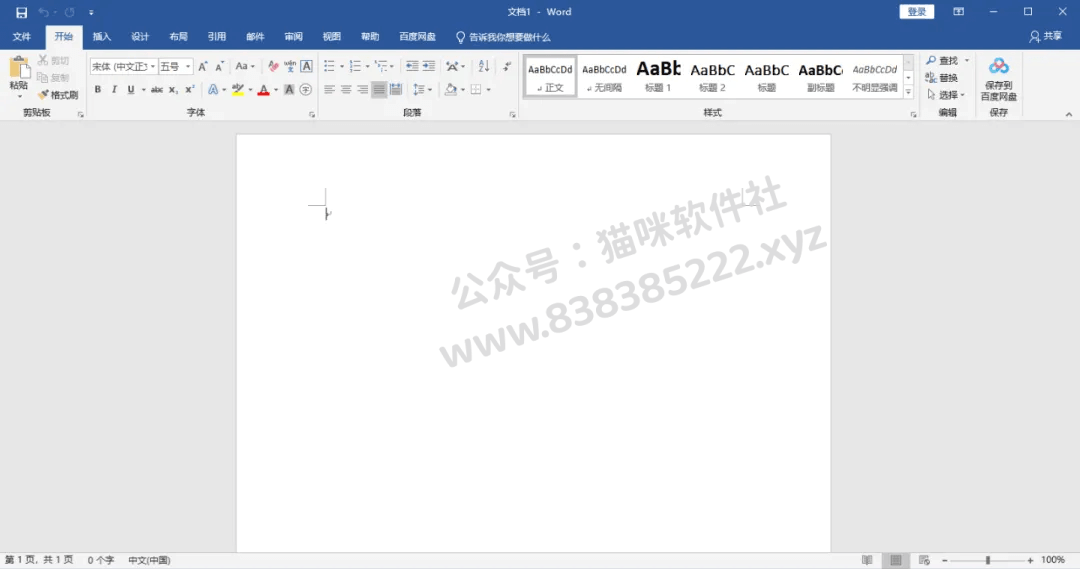Viewport: 1080px width, 569px height.
Task: Sort the selection with the A-Z icon
Action: click(484, 67)
